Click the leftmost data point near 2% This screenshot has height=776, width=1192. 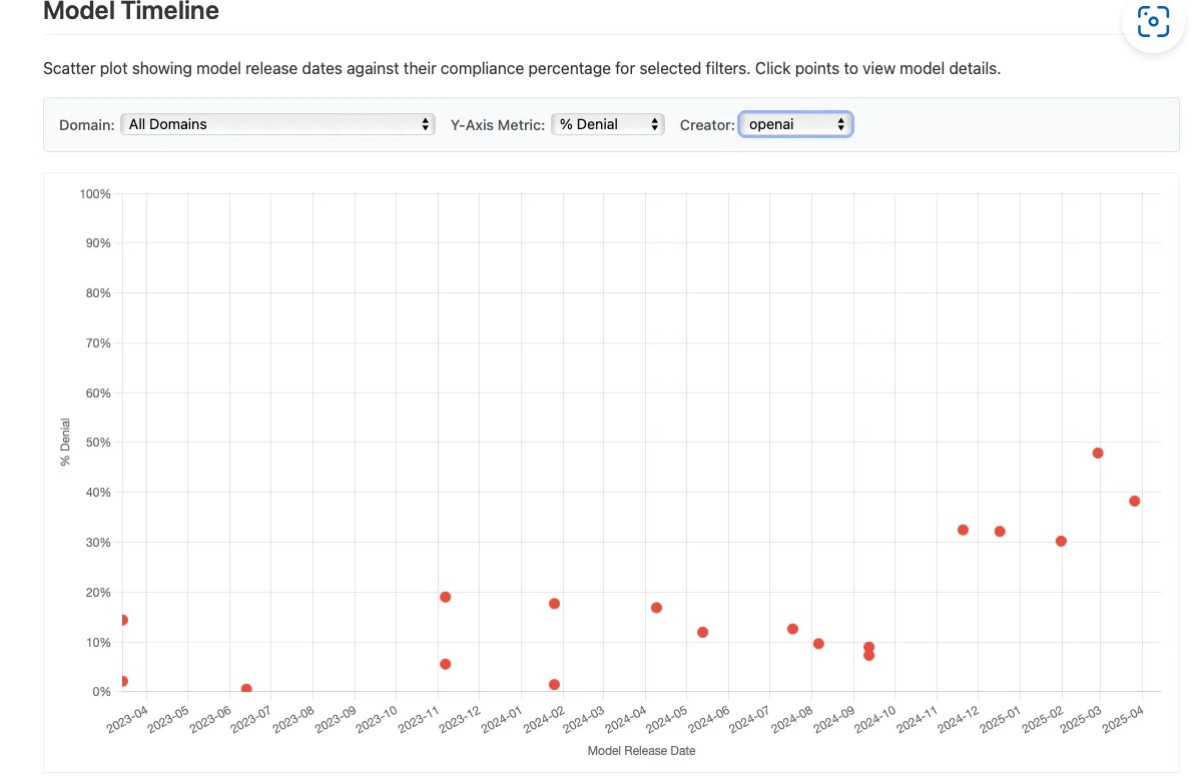(123, 681)
